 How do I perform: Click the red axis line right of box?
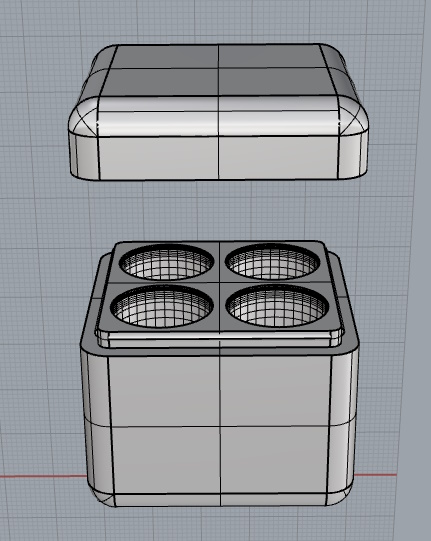point(375,475)
